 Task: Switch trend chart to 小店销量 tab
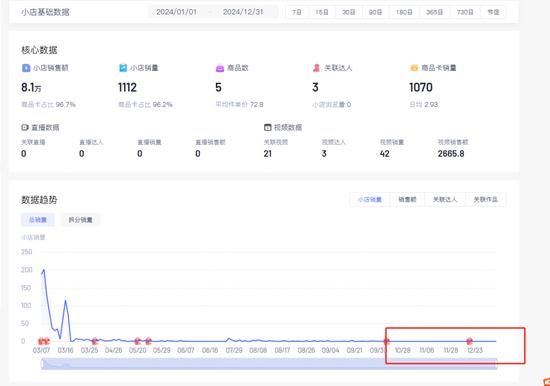click(x=369, y=200)
